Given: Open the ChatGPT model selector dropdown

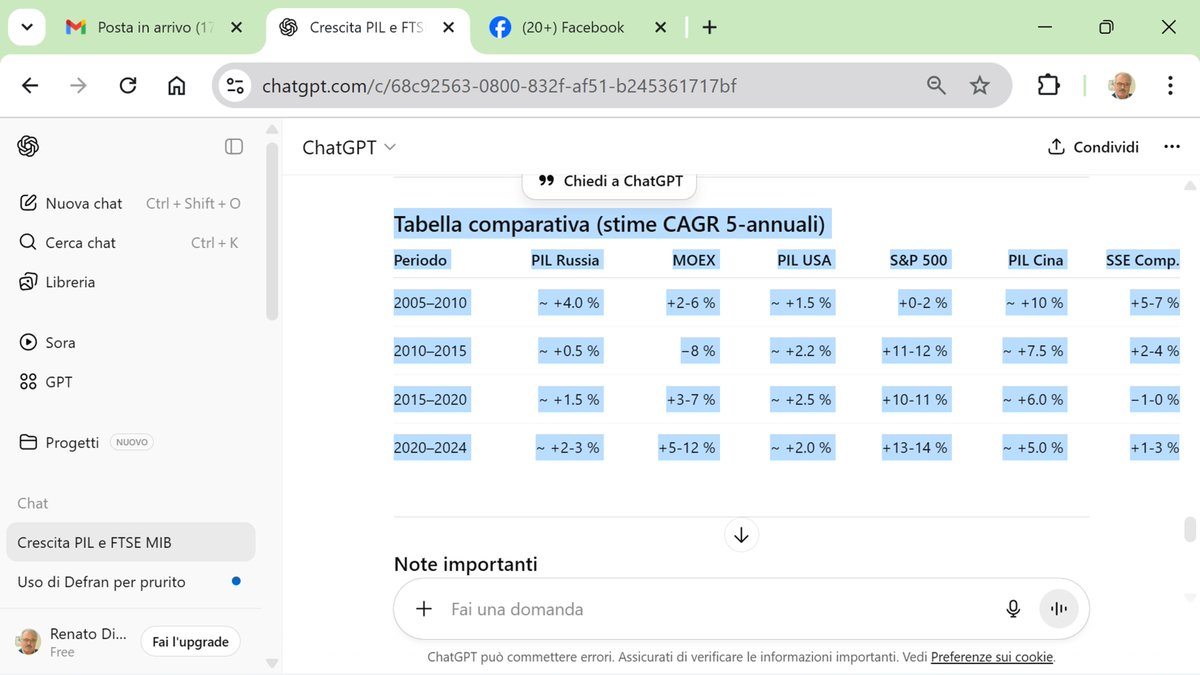Looking at the screenshot, I should (x=349, y=147).
